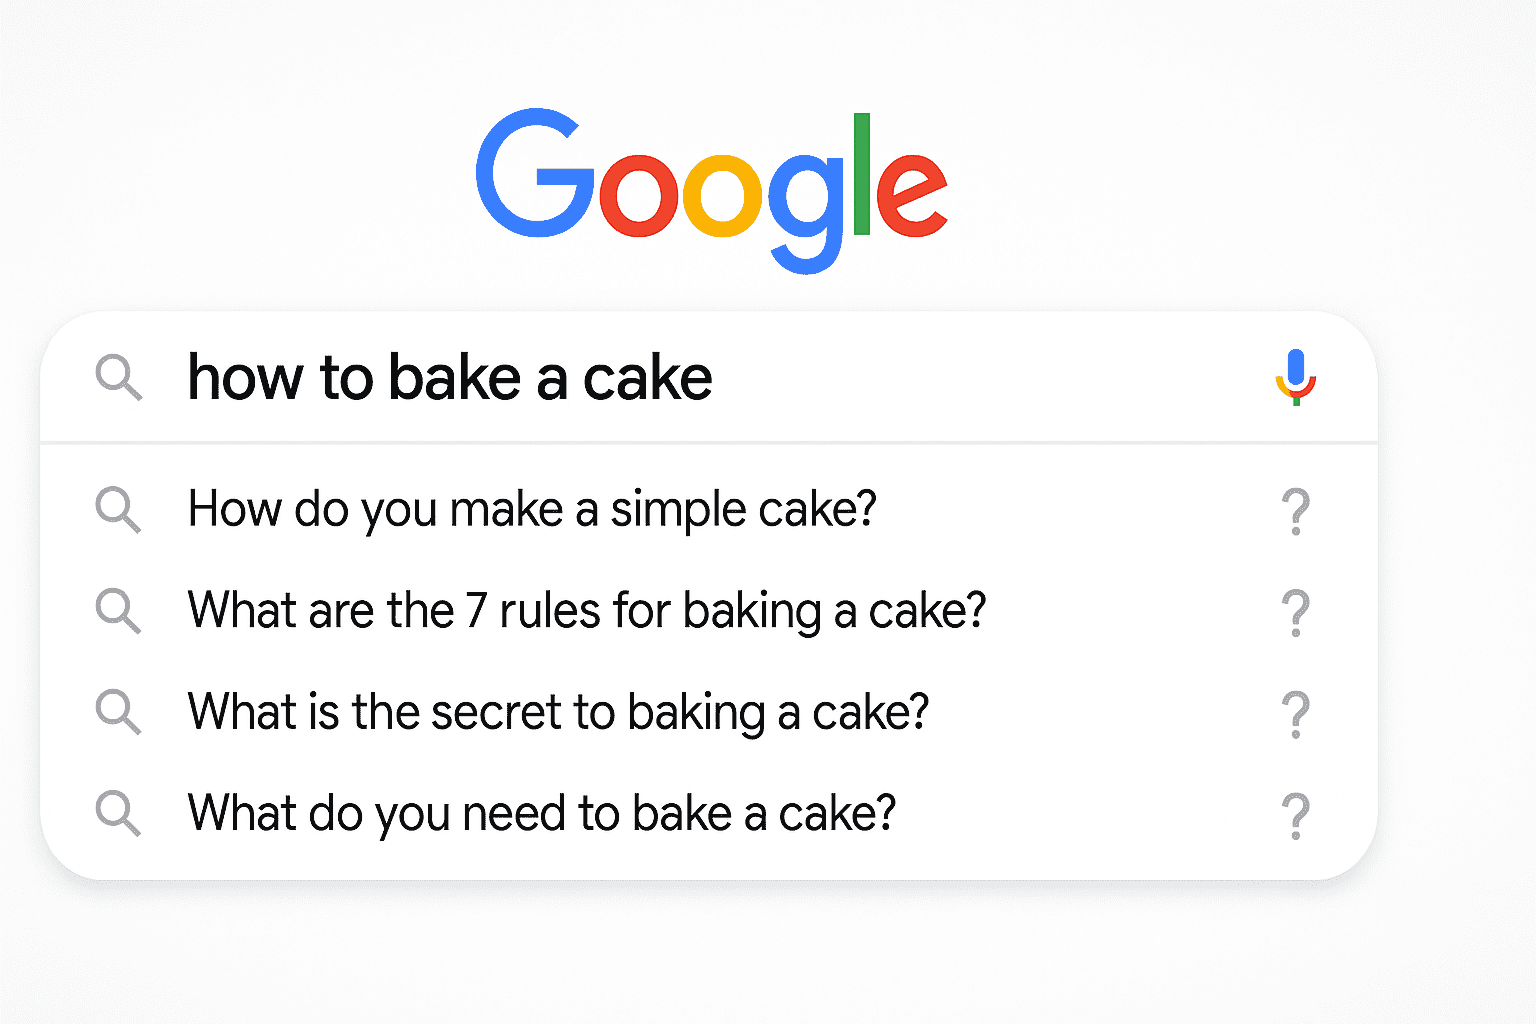Click the search magnifier in the search box

click(x=119, y=378)
